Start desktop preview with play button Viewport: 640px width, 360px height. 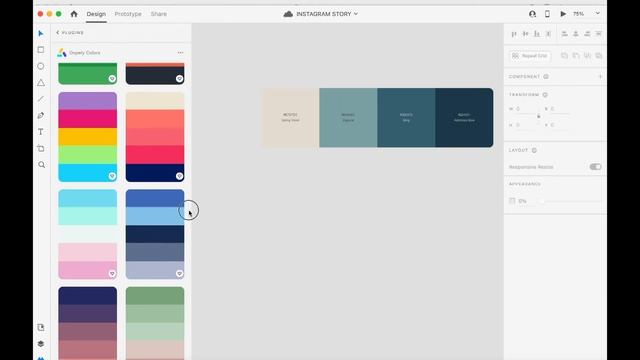click(x=563, y=14)
